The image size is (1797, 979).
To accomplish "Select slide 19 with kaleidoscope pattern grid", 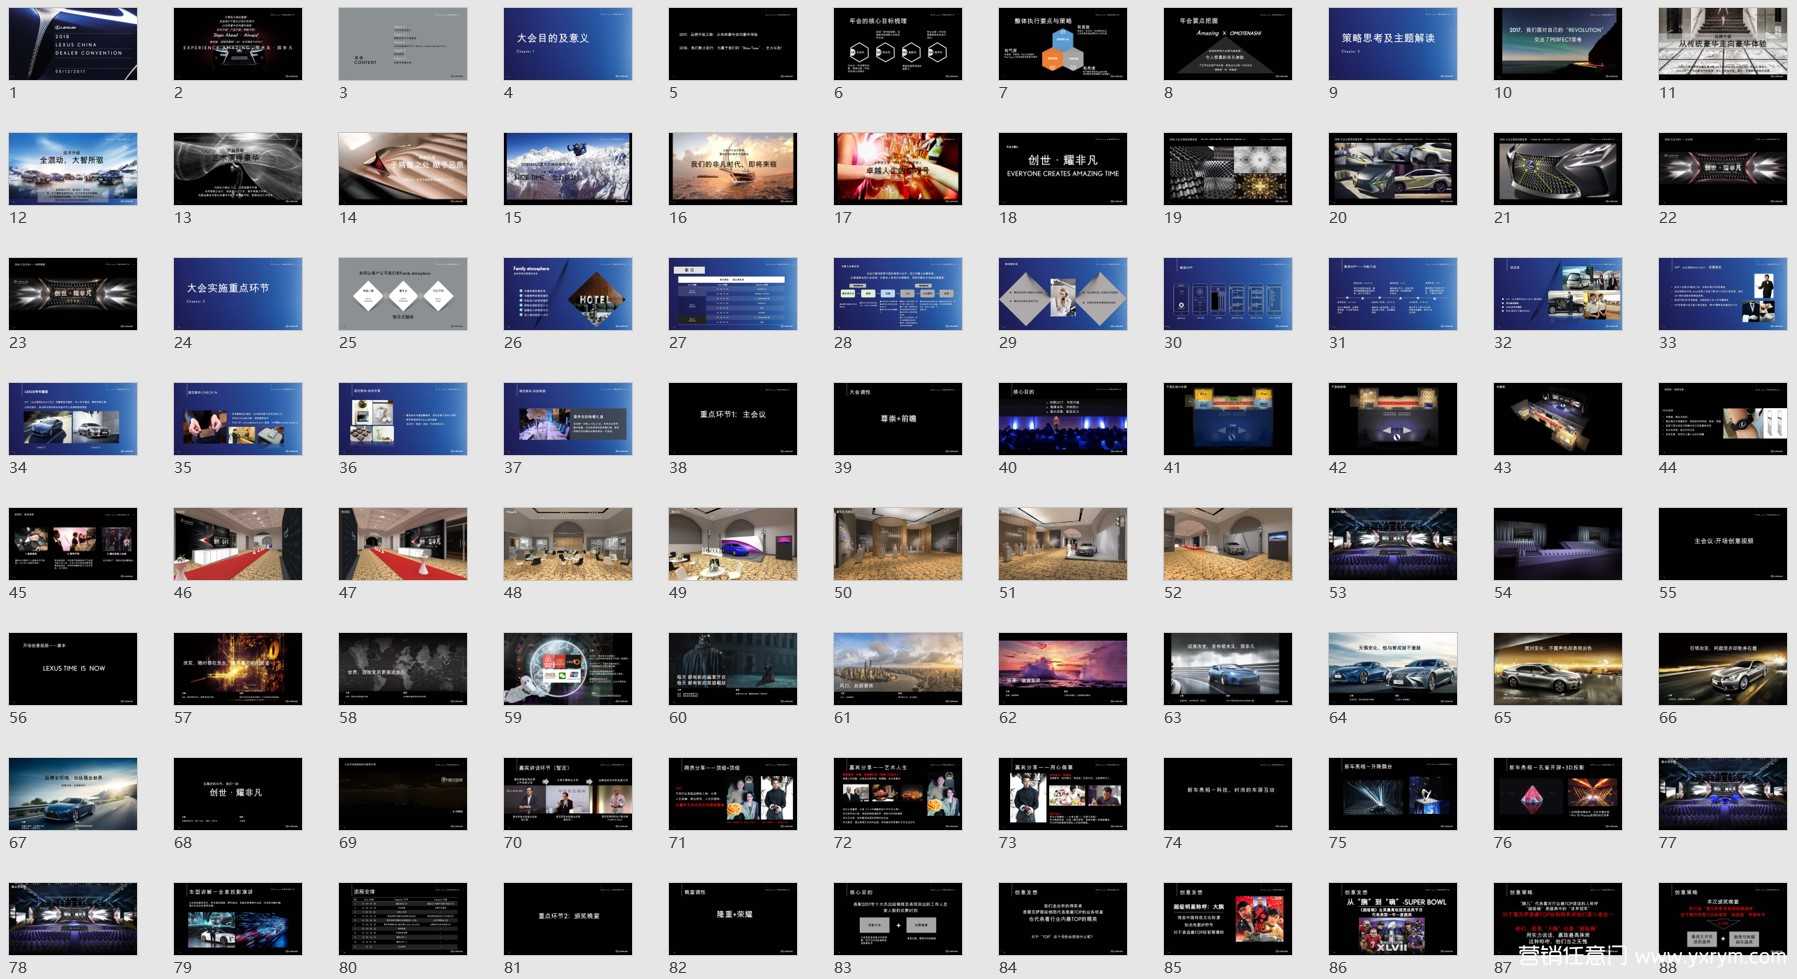I will (1228, 169).
